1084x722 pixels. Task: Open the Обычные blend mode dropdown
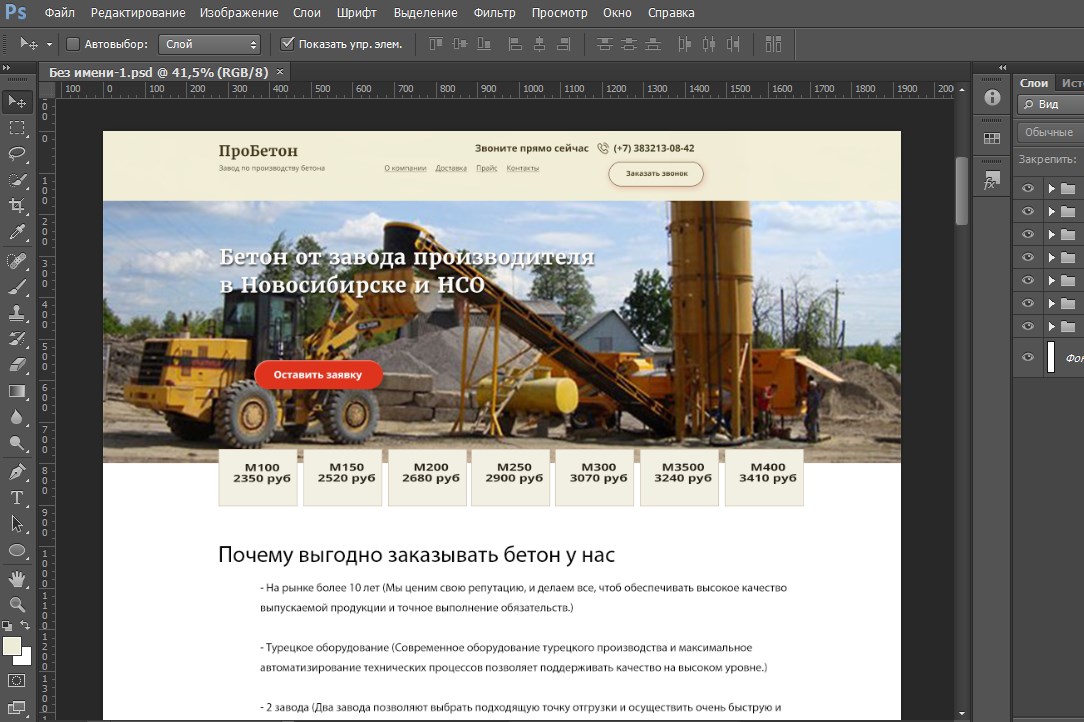click(1050, 132)
